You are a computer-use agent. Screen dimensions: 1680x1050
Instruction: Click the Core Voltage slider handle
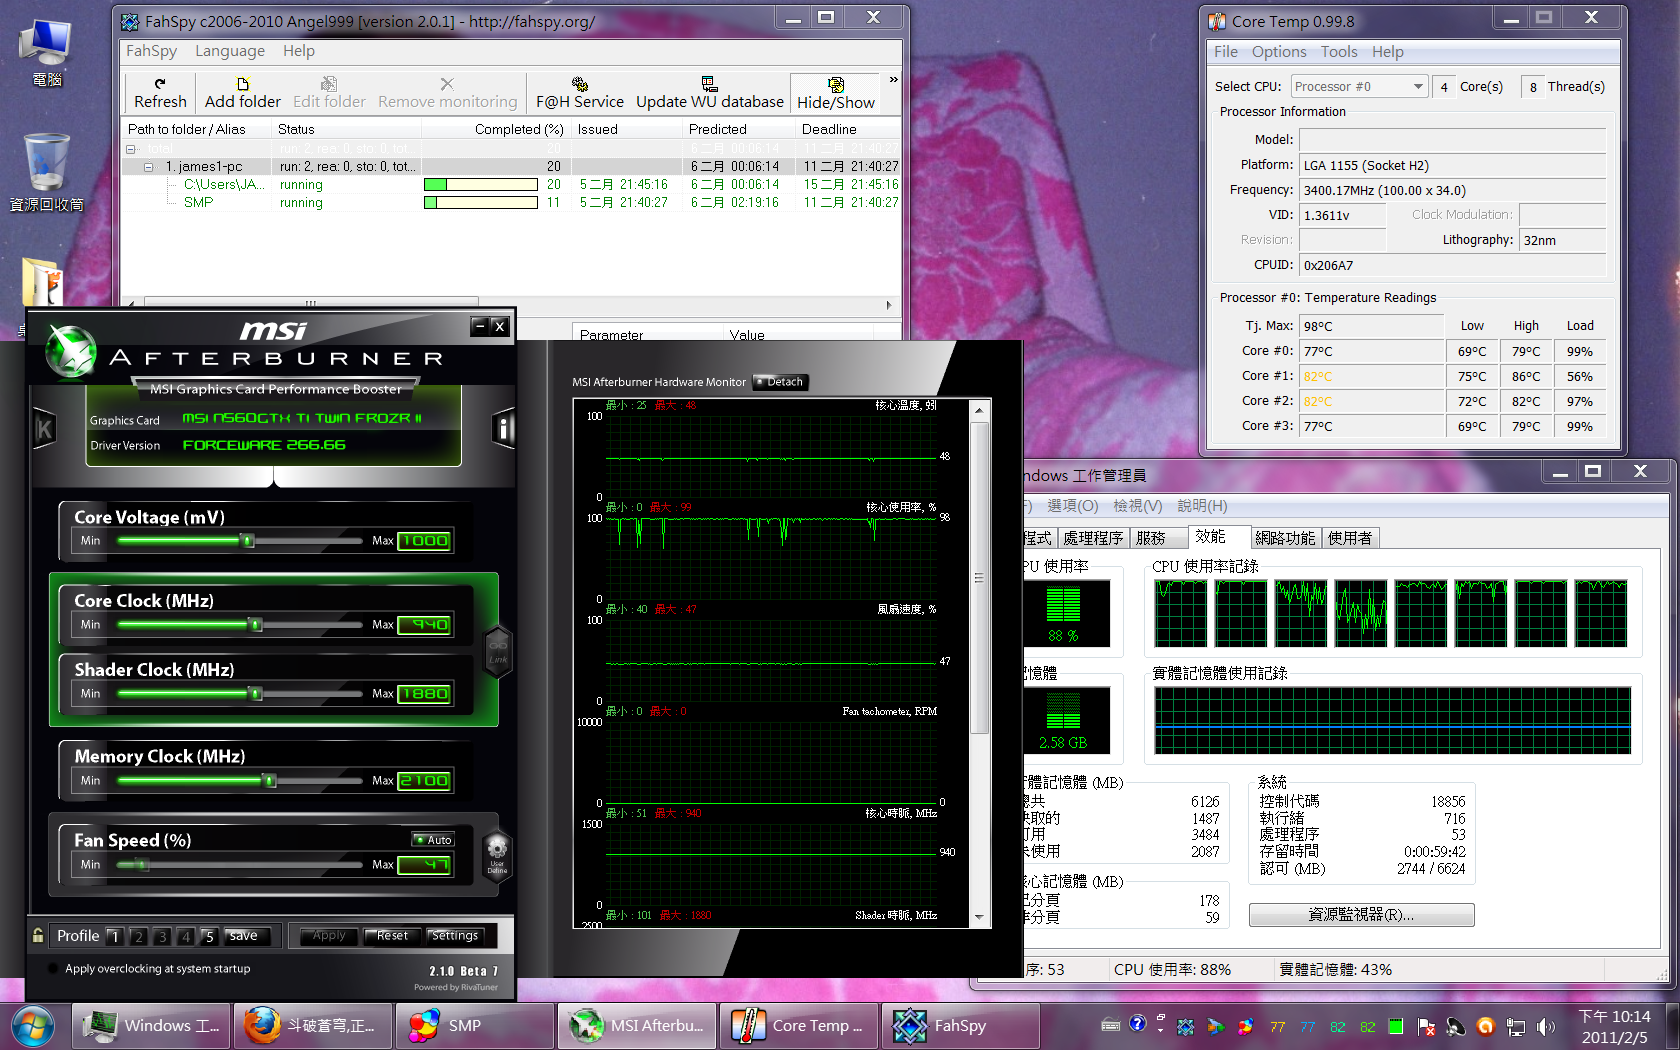(x=247, y=541)
